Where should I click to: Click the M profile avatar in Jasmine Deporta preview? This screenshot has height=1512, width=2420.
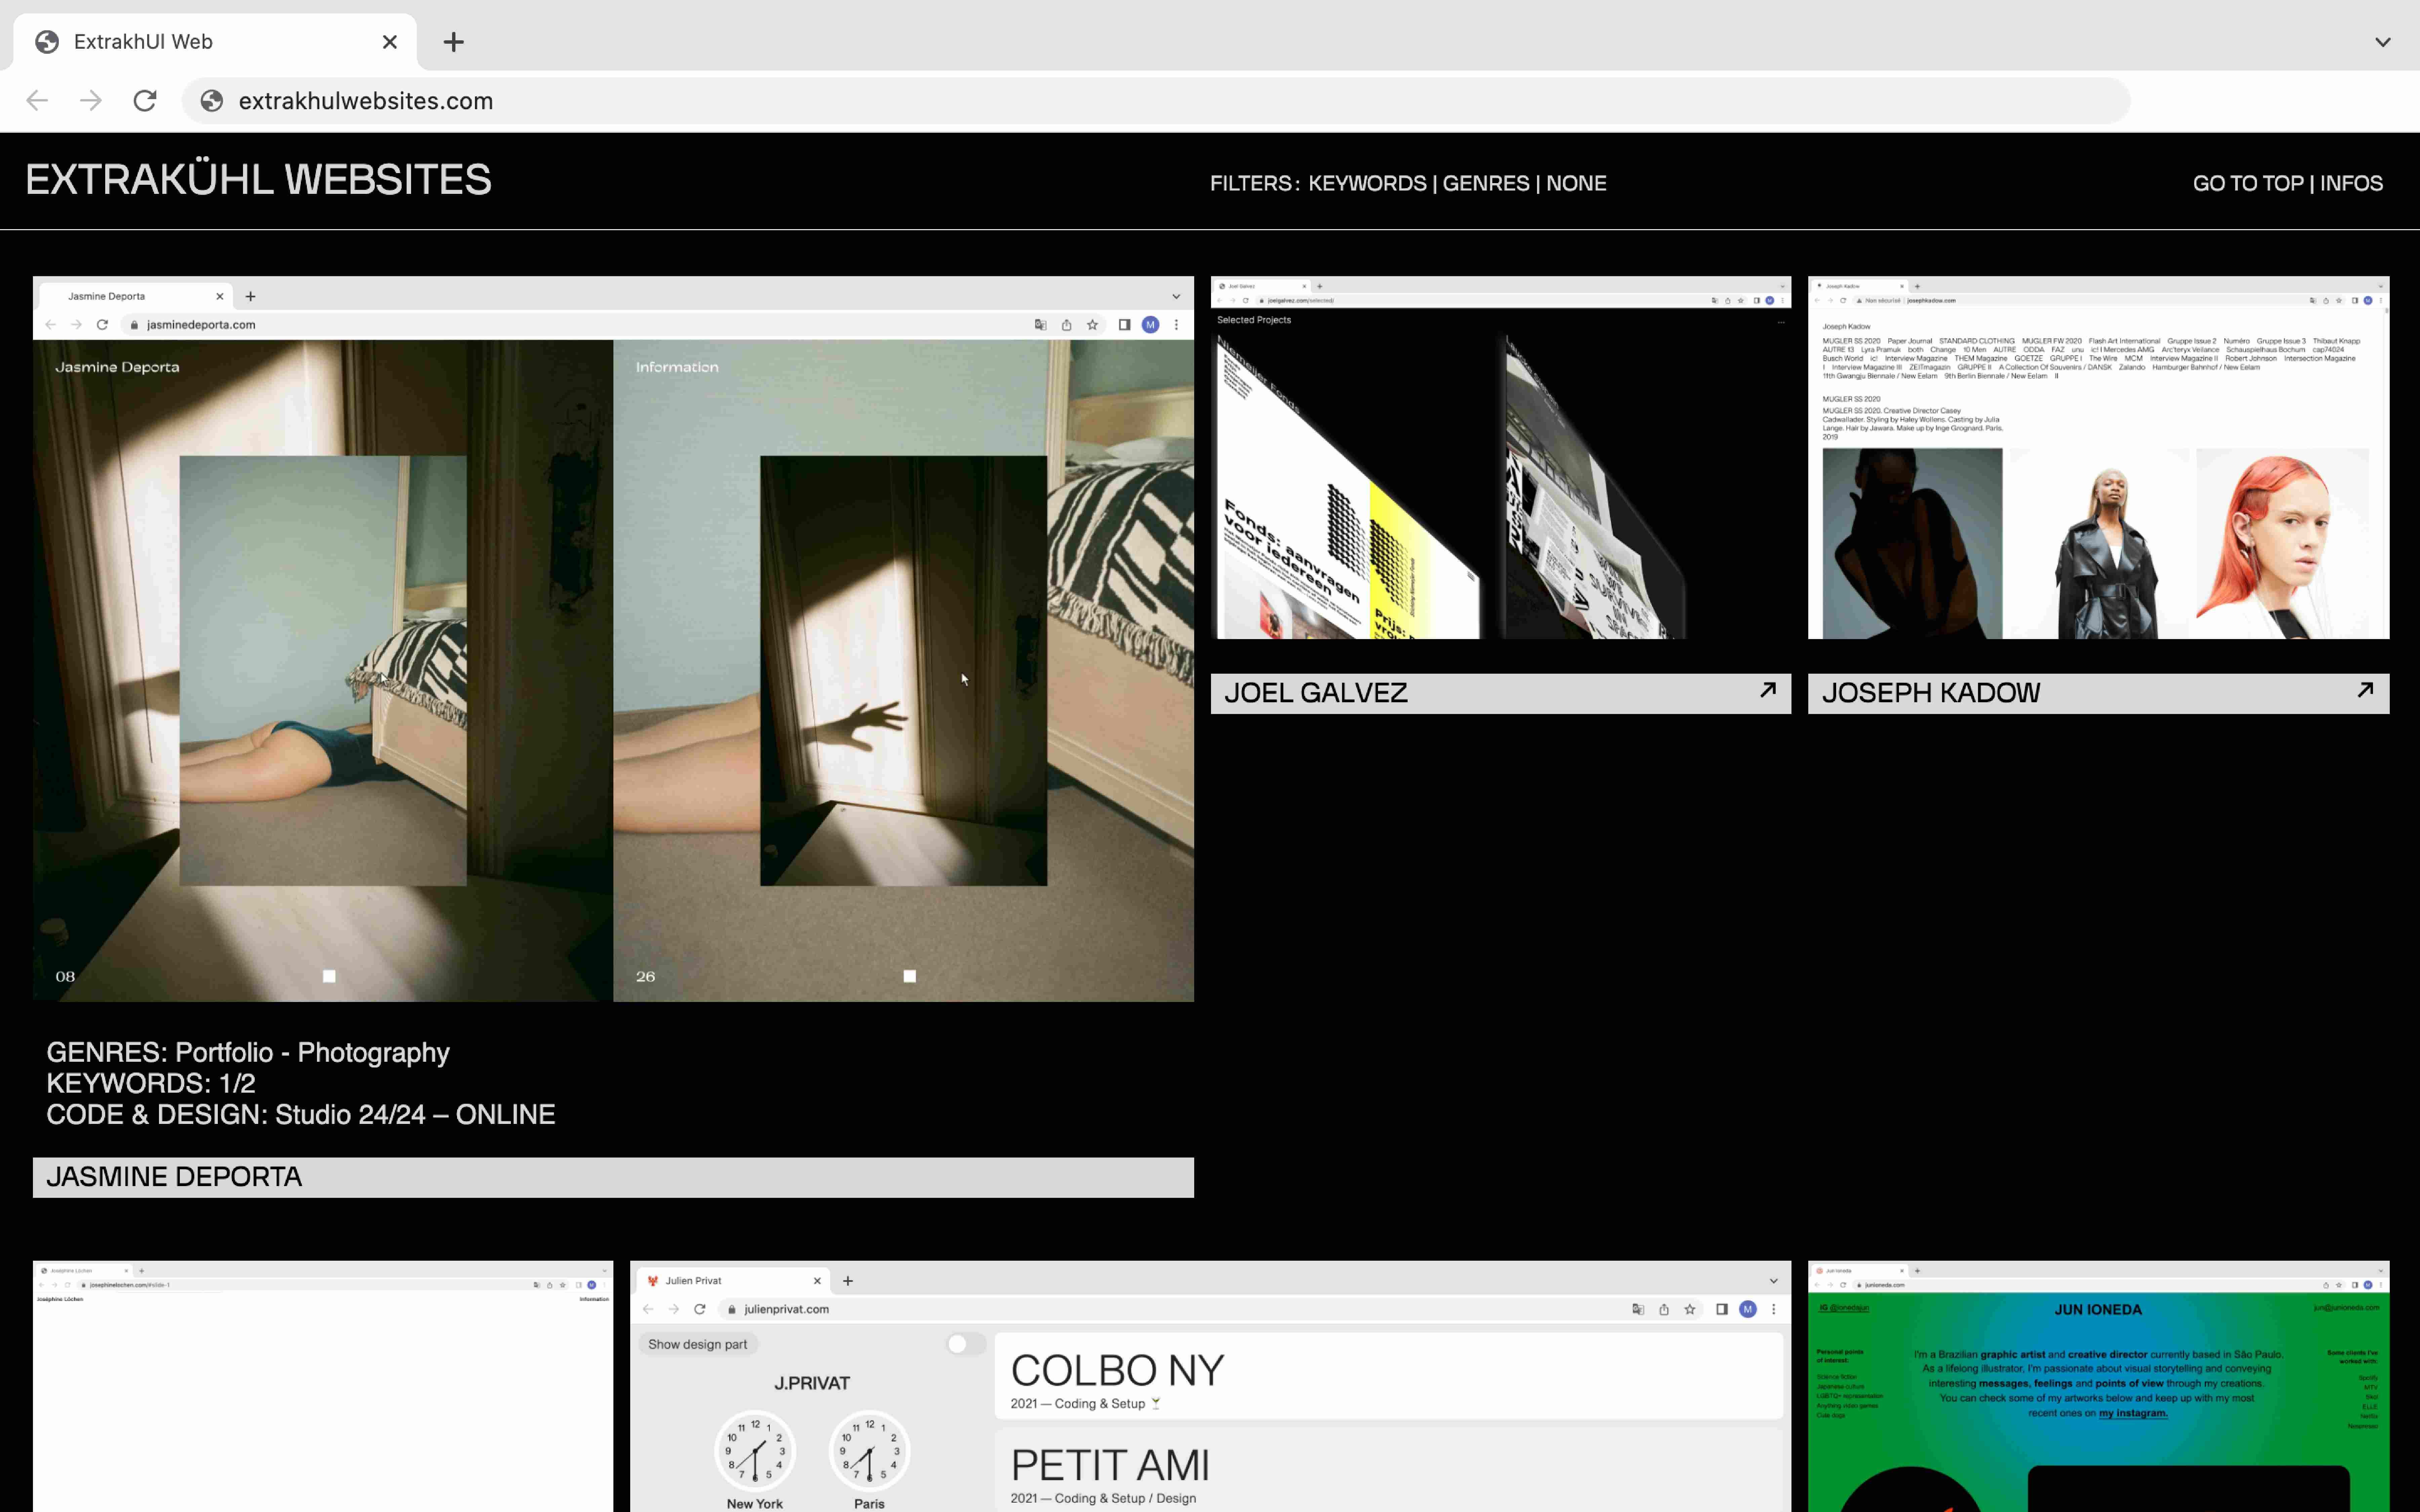click(x=1151, y=325)
